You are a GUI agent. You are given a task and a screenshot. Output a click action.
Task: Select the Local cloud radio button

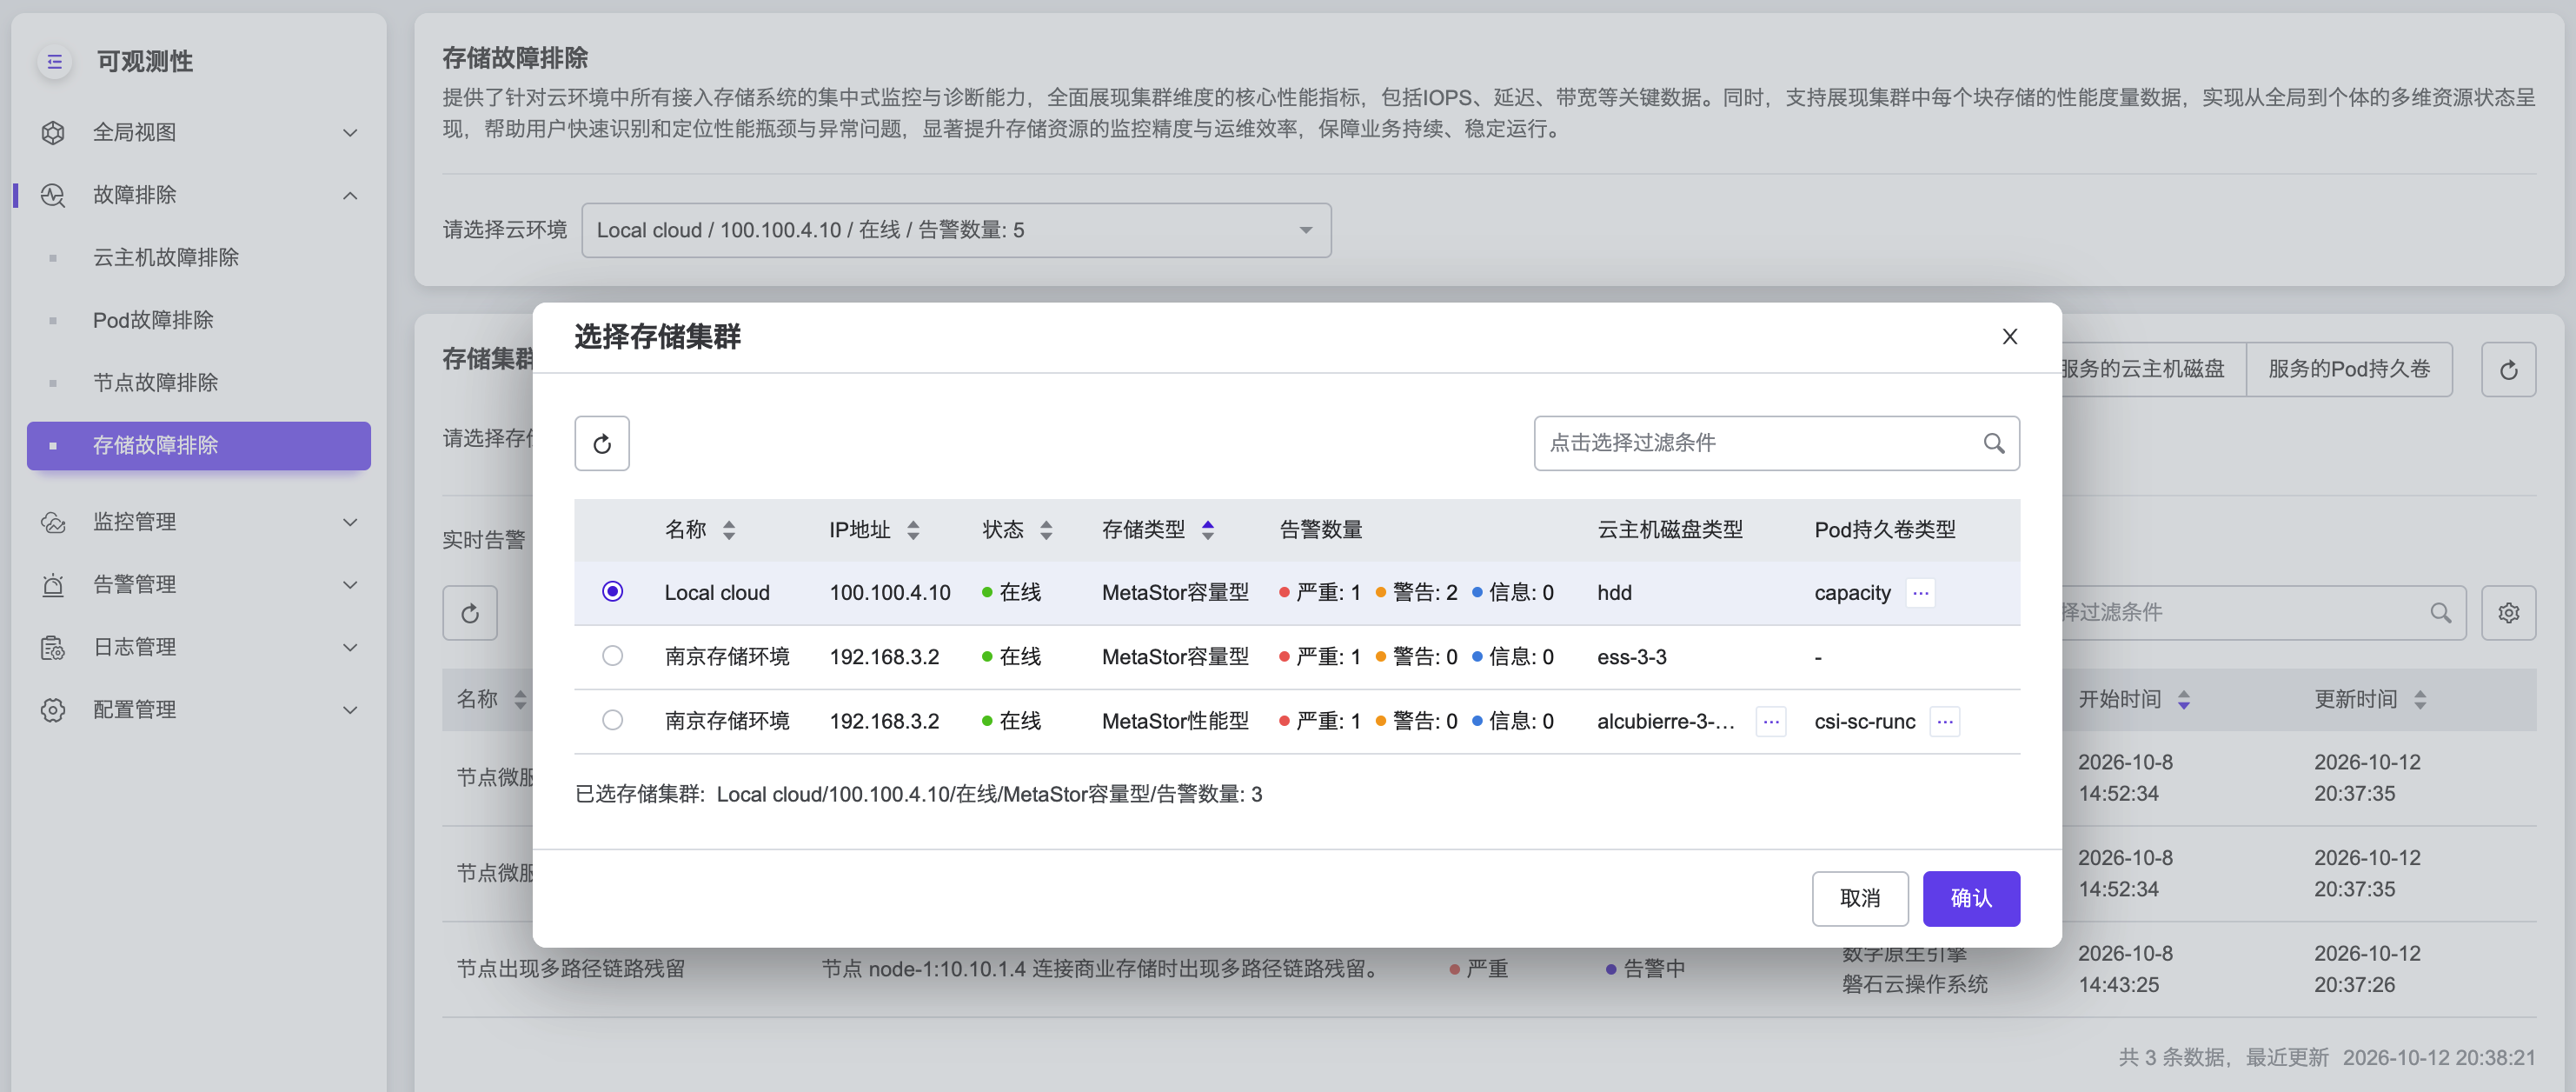point(613,592)
